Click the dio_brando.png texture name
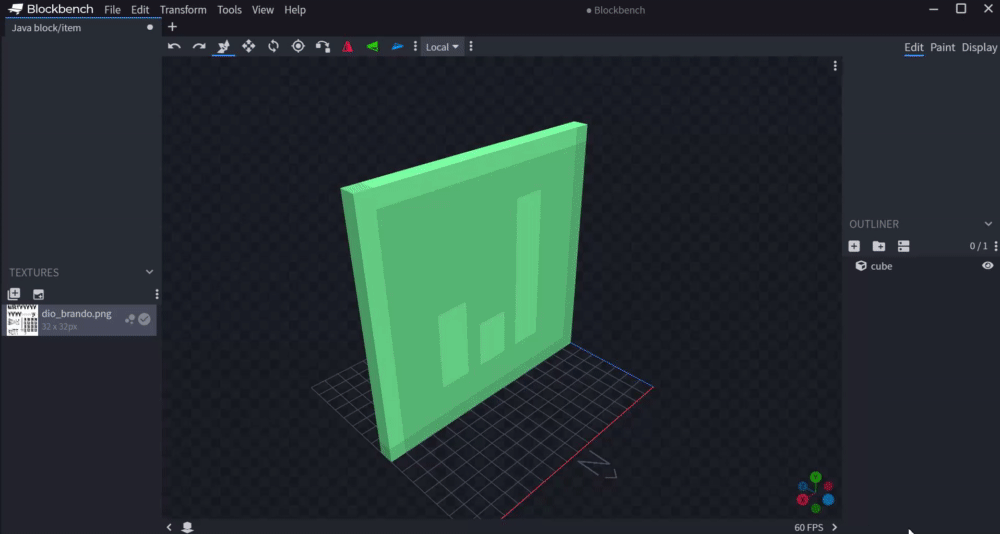Viewport: 1000px width, 534px height. (x=77, y=314)
